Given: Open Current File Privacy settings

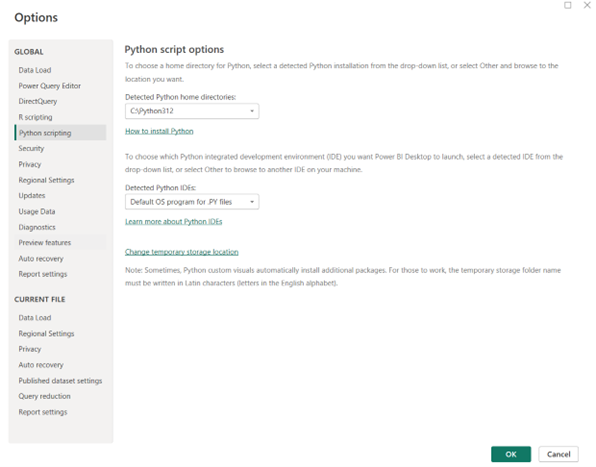Looking at the screenshot, I should click(30, 349).
